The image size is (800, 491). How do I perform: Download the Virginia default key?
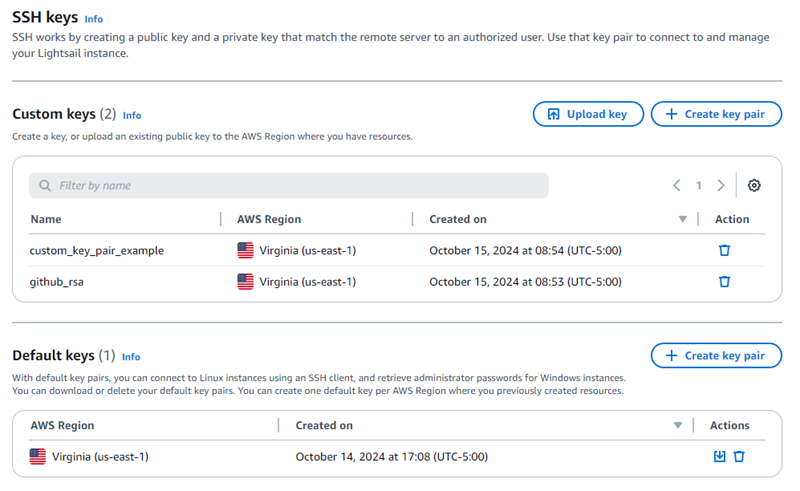tap(719, 457)
